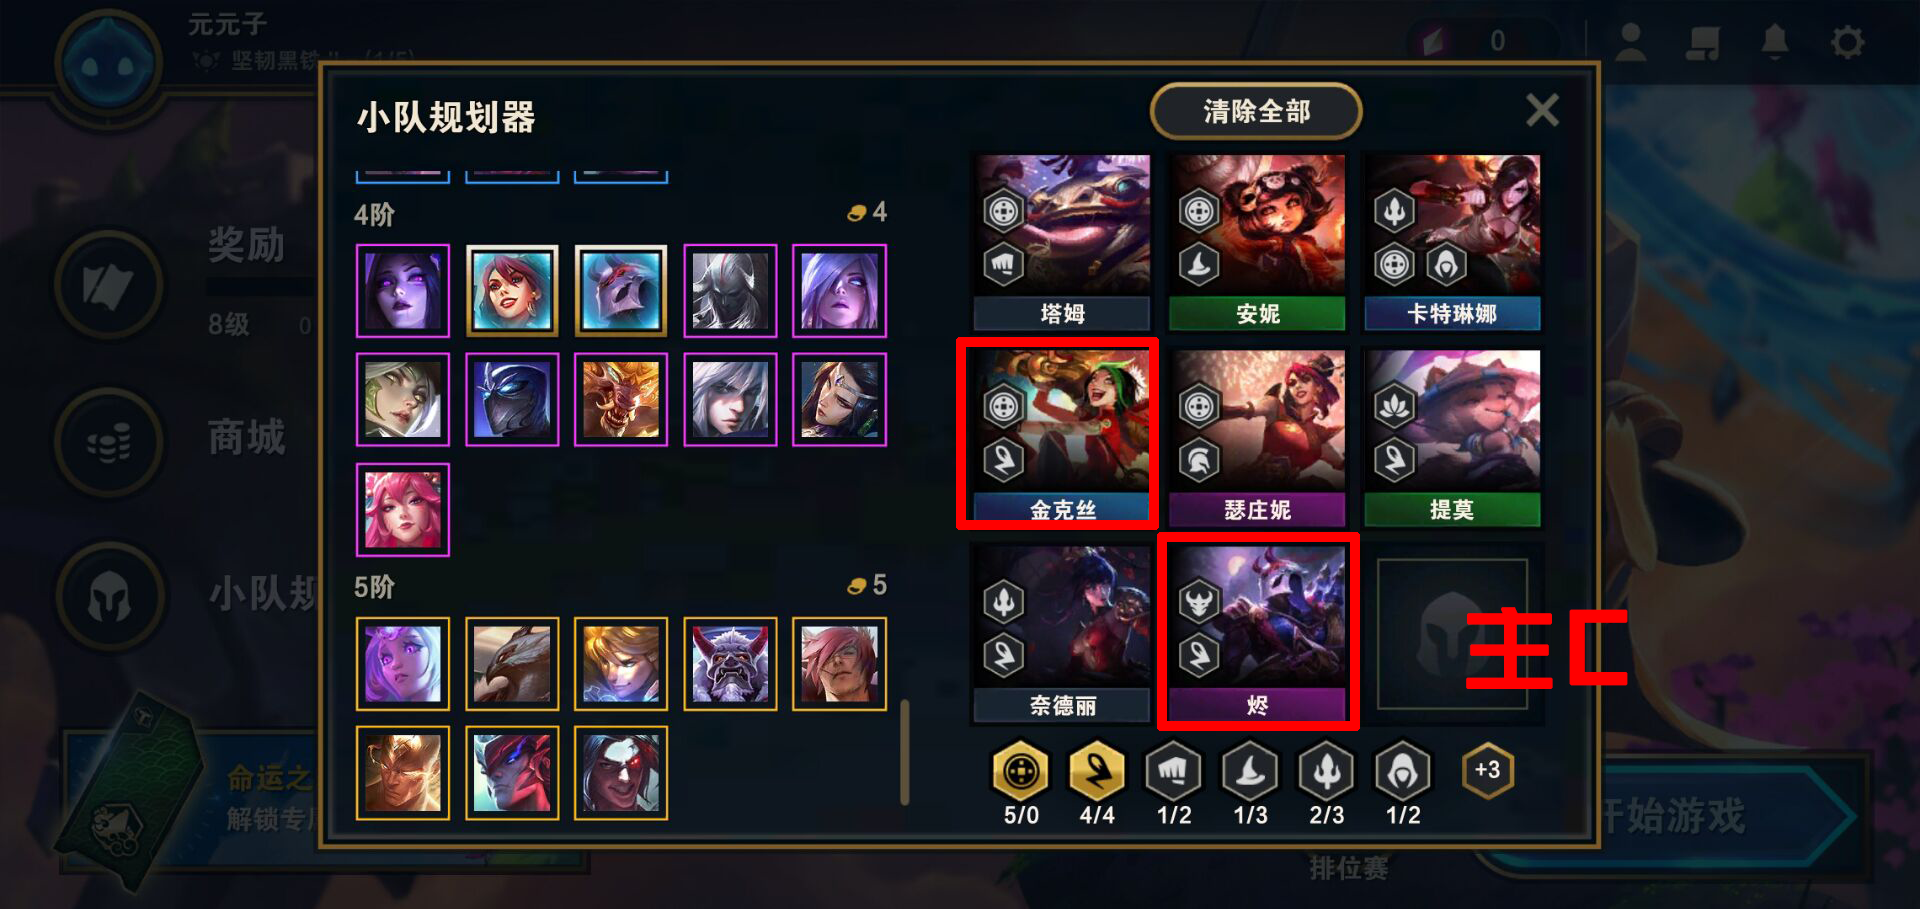Remove 卡特琳娜 from the team grid
1920x909 pixels.
point(1452,241)
